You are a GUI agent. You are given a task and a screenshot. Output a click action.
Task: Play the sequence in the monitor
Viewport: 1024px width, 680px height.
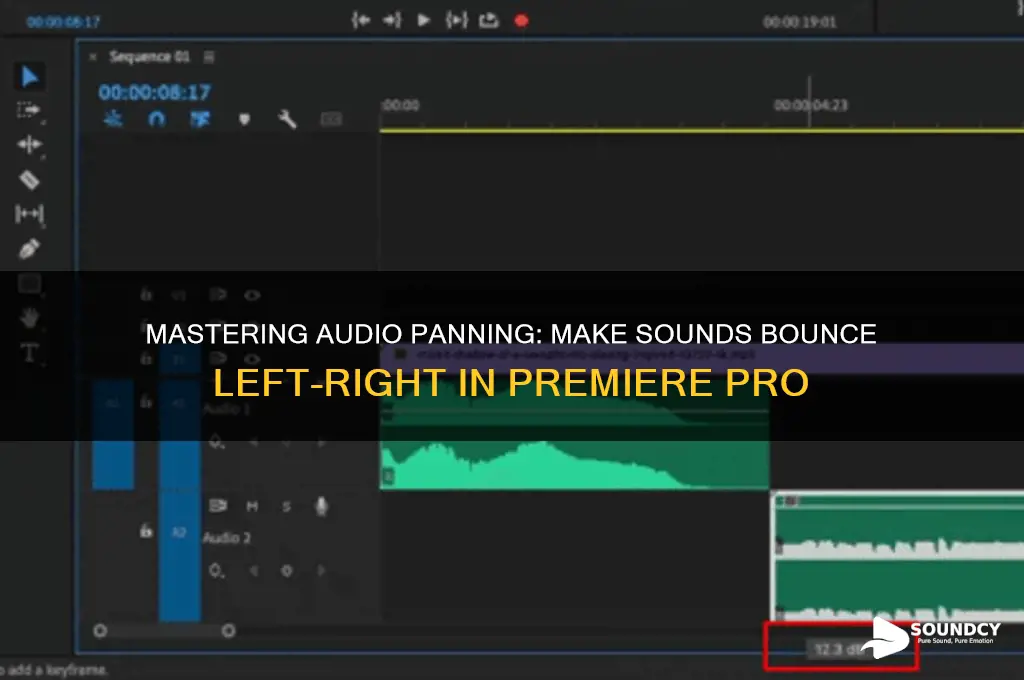click(424, 21)
